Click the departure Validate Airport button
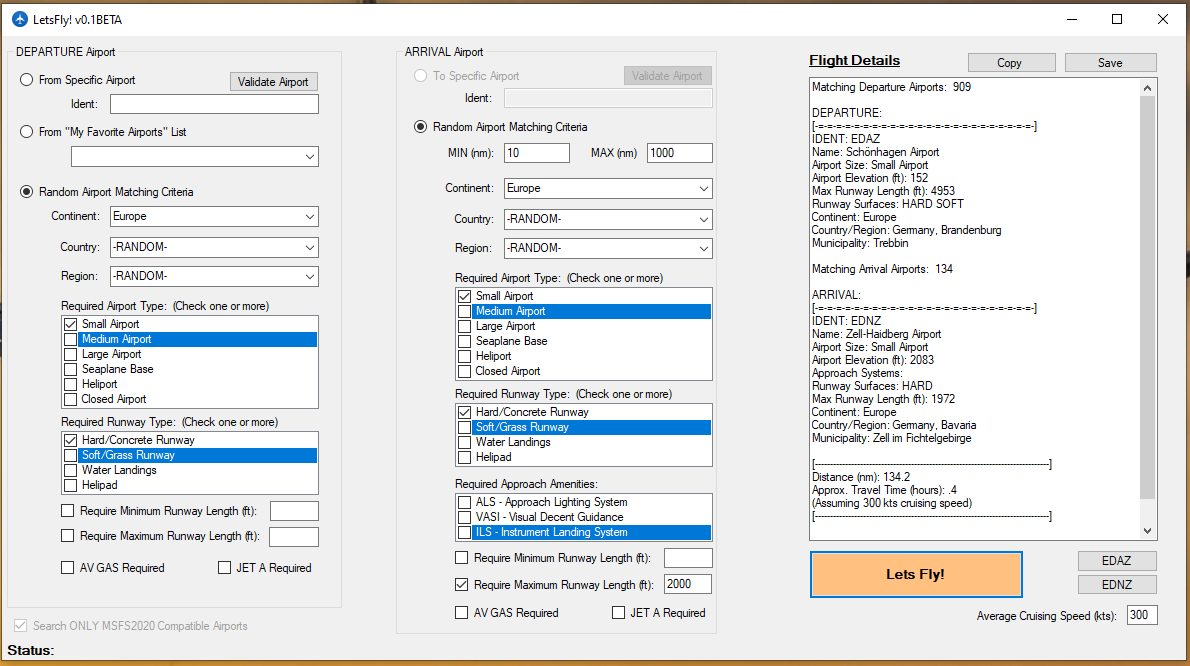Screen dimensions: 1190x666 pyautogui.click(x=273, y=82)
